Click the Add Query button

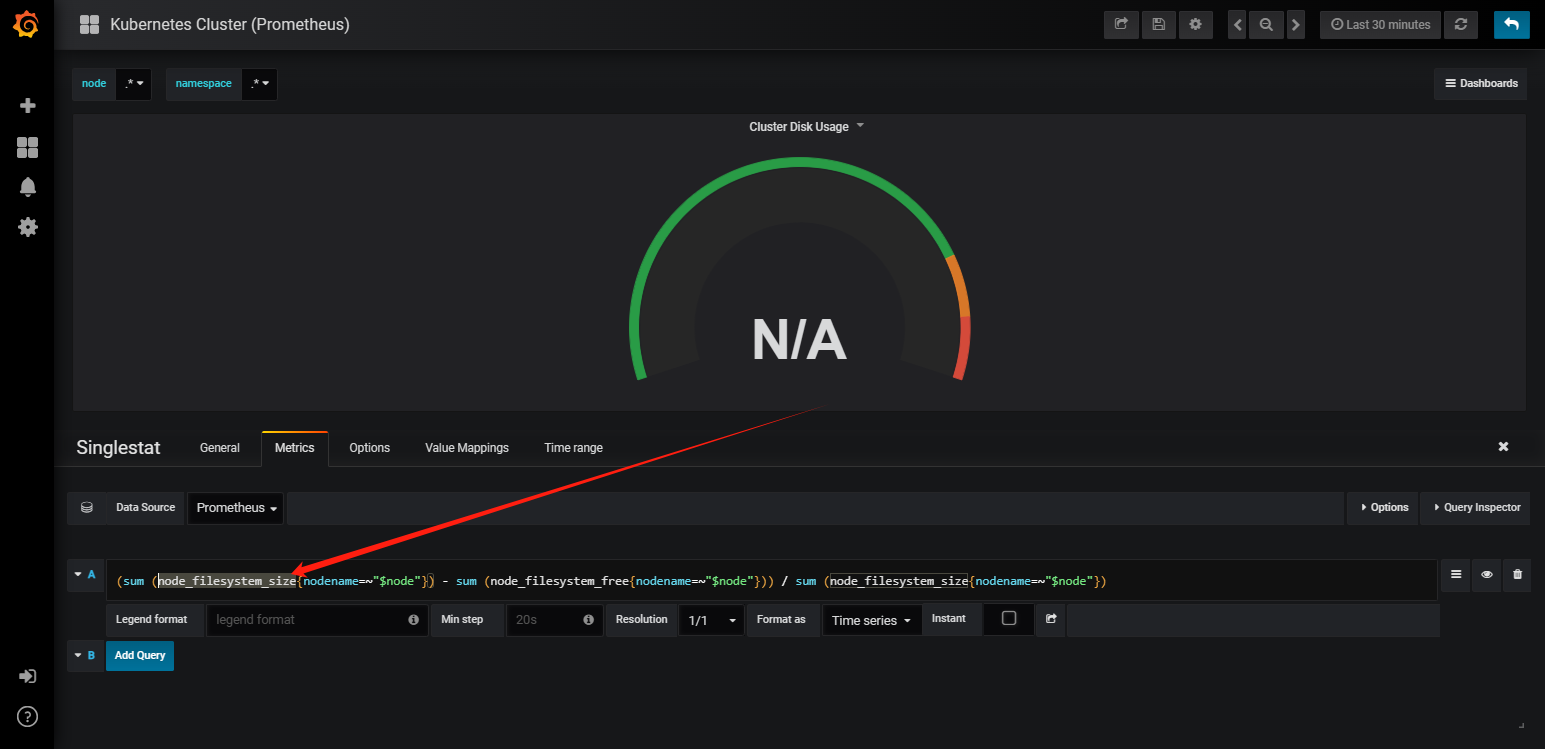point(140,655)
